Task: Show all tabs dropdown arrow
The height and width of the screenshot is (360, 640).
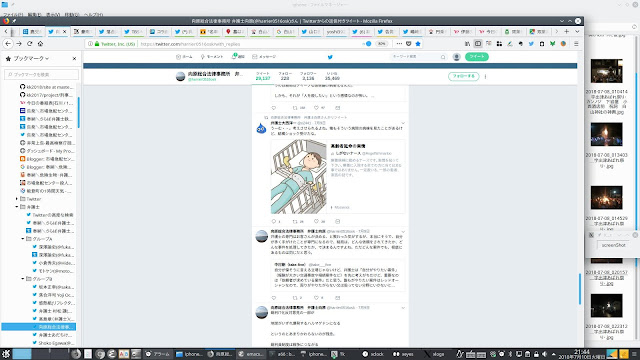Action: pyautogui.click(x=577, y=31)
